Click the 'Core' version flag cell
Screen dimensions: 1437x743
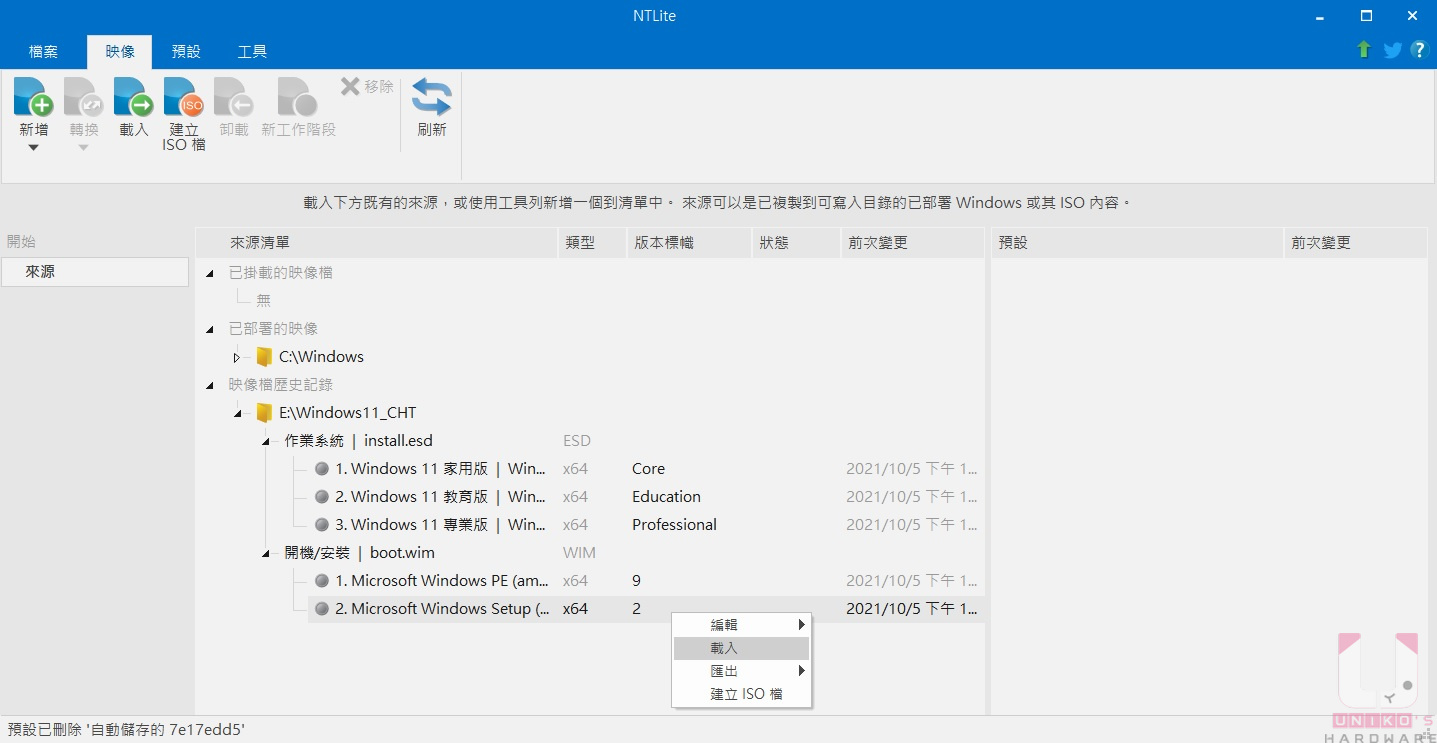click(x=648, y=469)
